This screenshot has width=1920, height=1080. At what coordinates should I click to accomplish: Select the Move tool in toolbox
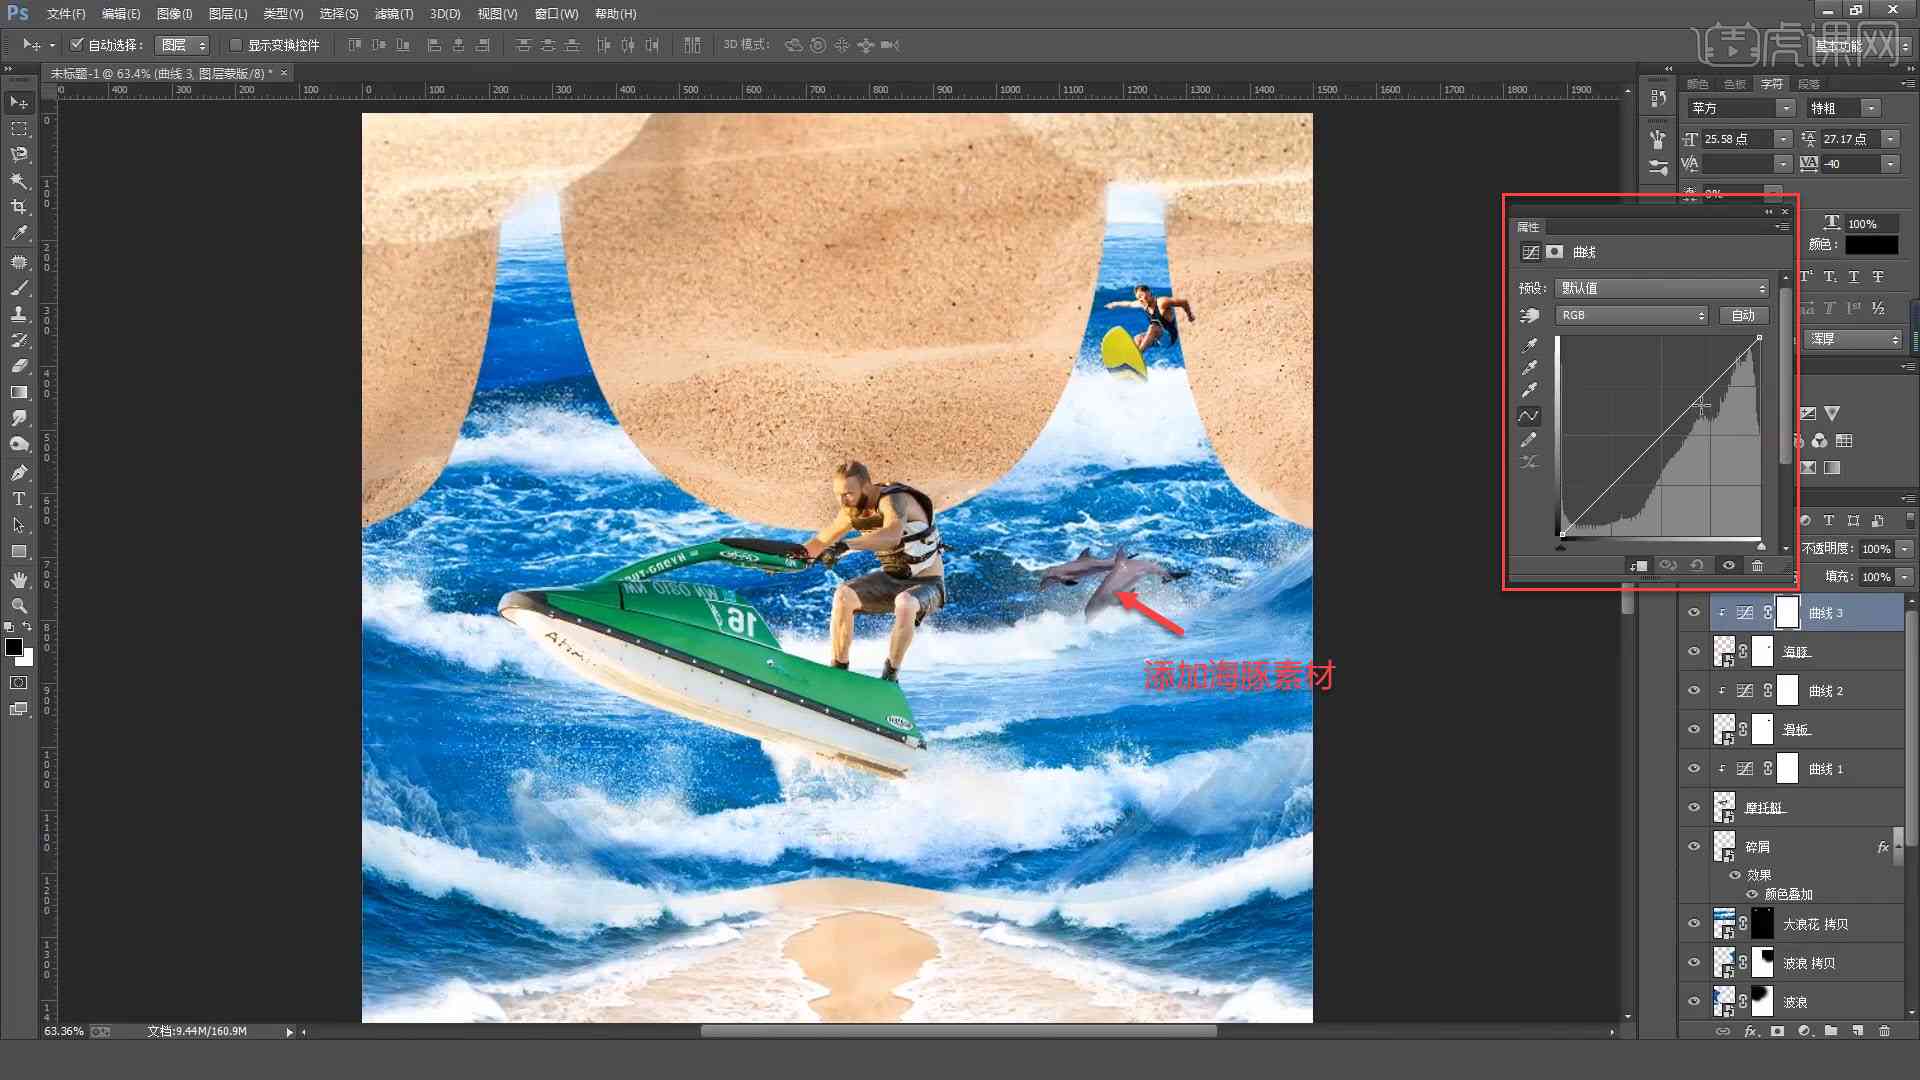(x=19, y=102)
